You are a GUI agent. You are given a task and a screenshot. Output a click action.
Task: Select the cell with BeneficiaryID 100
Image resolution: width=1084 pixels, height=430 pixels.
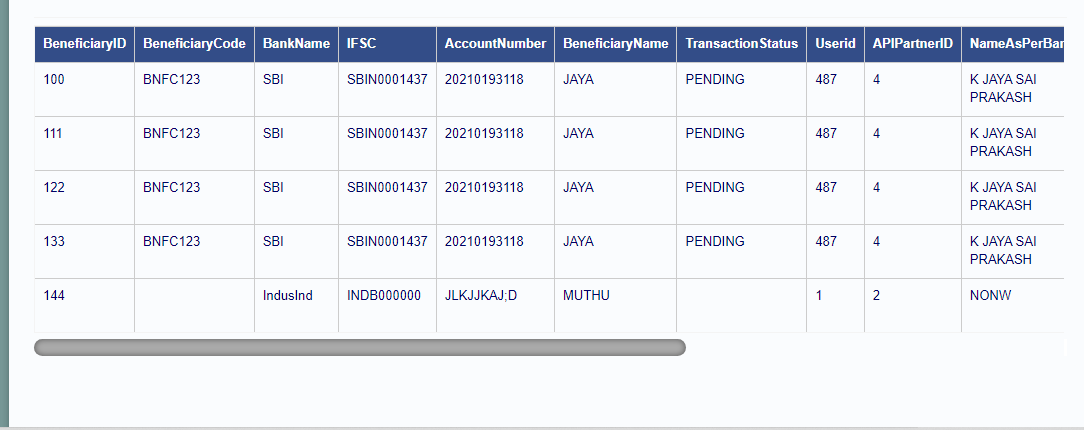84,89
